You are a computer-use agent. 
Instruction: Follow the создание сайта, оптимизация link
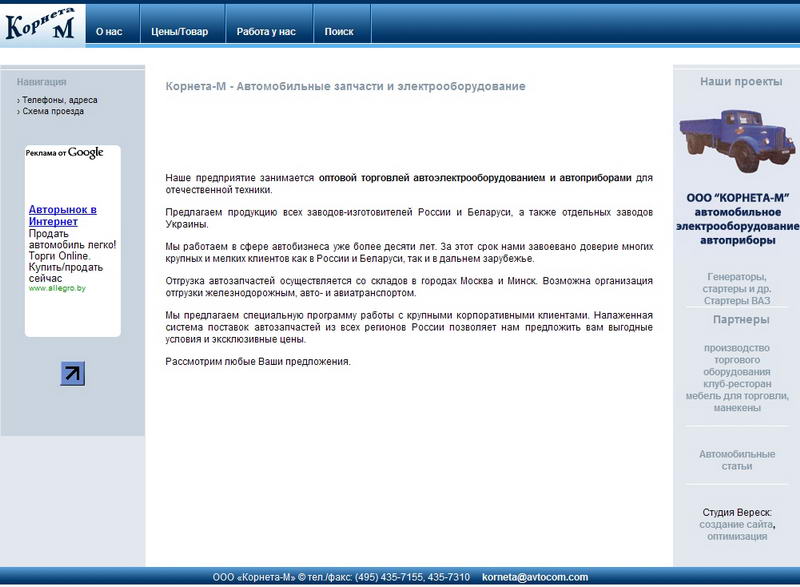click(737, 530)
